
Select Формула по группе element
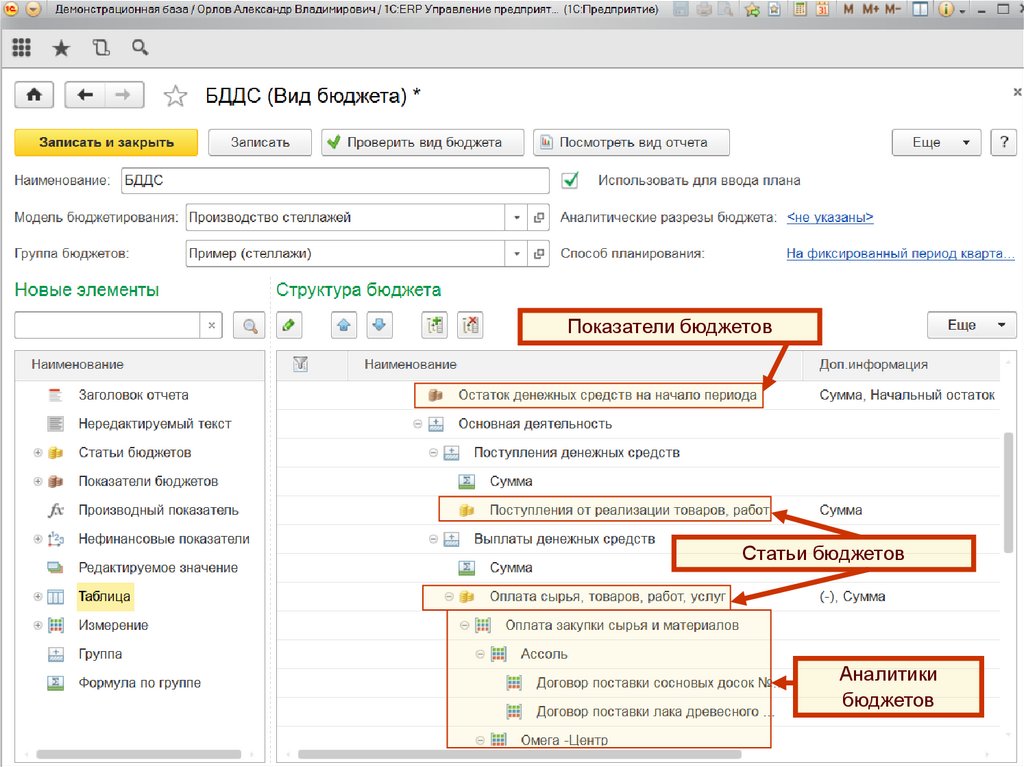(140, 683)
